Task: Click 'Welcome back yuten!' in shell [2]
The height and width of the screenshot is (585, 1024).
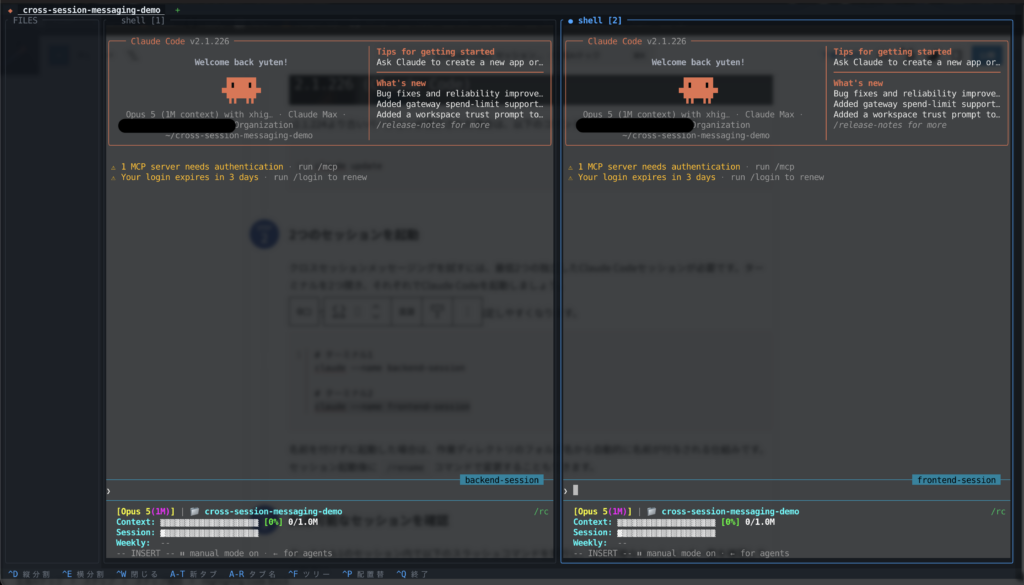Action: pyautogui.click(x=698, y=62)
